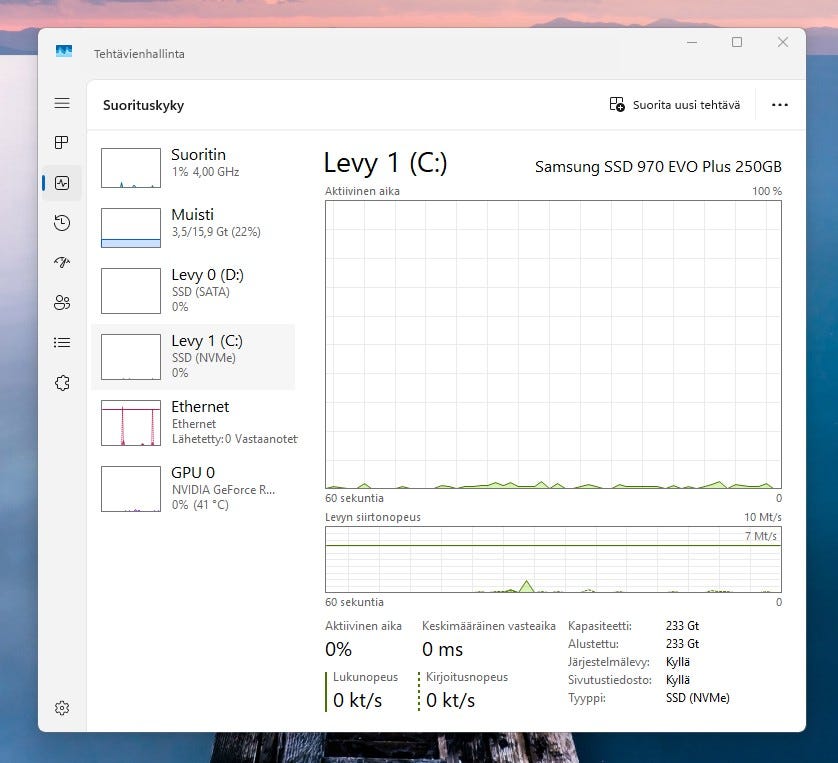The width and height of the screenshot is (838, 763).
Task: Select the Performance page icon in sidebar
Action: 62,183
